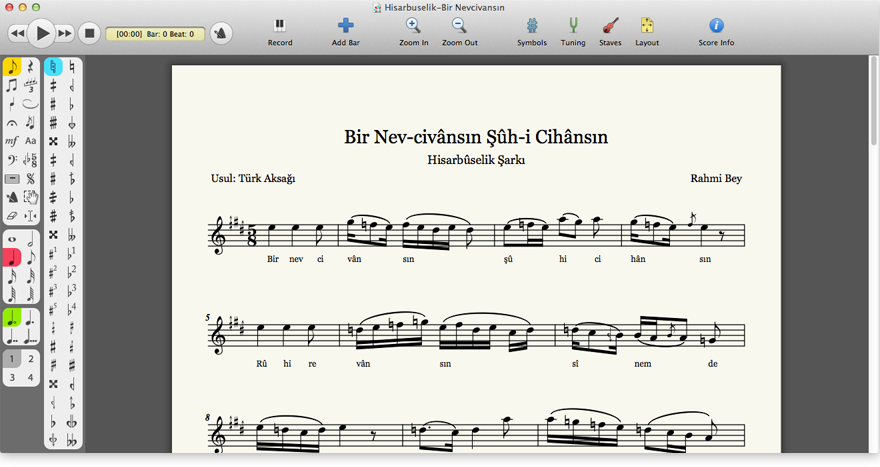The height and width of the screenshot is (467, 880).
Task: Select voice 4
Action: [30, 377]
